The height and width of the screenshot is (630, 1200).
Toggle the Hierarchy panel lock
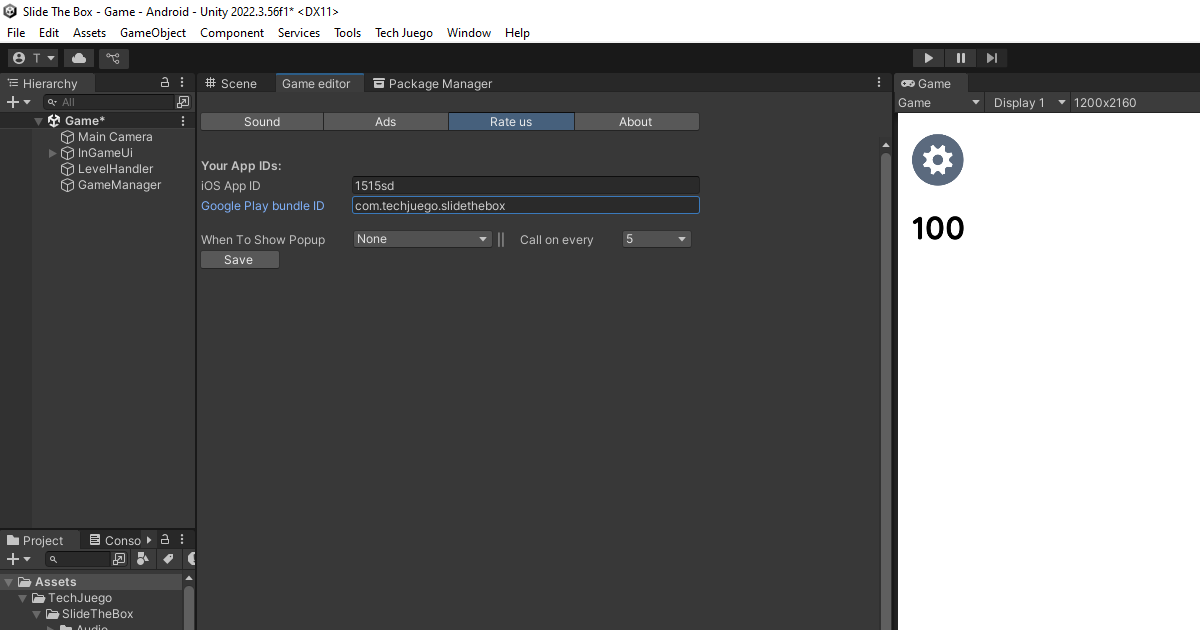[165, 83]
